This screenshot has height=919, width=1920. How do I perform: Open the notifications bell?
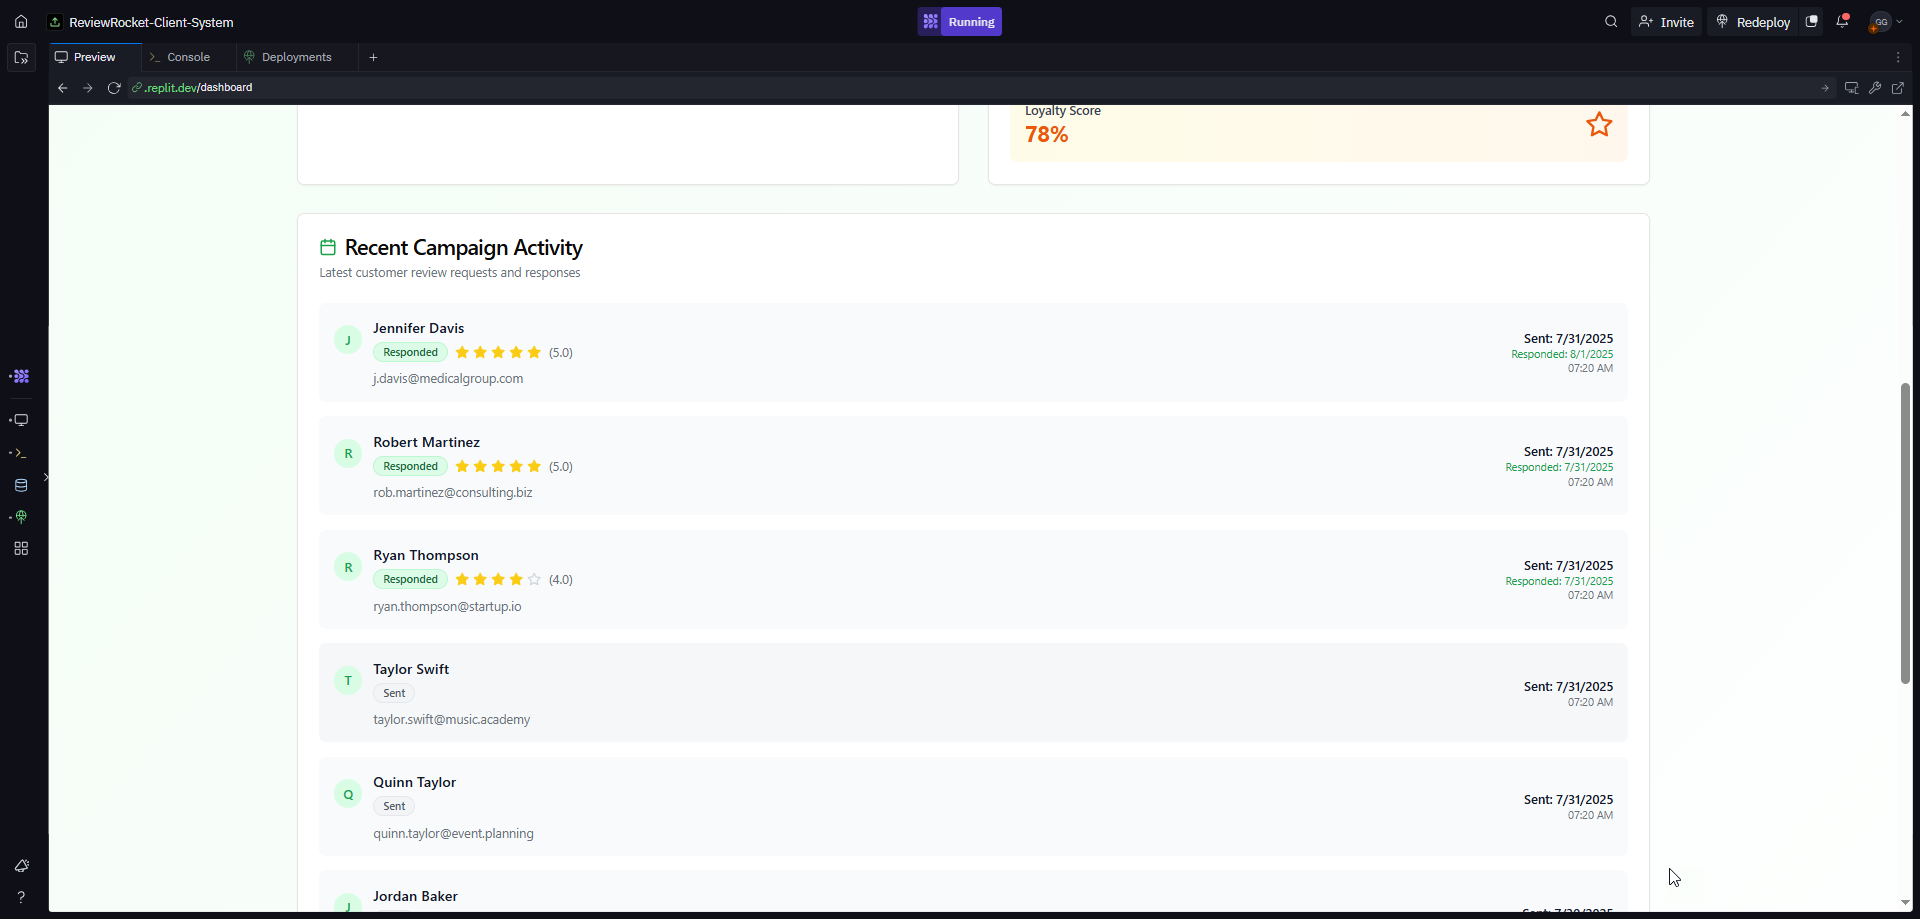[x=1842, y=22]
